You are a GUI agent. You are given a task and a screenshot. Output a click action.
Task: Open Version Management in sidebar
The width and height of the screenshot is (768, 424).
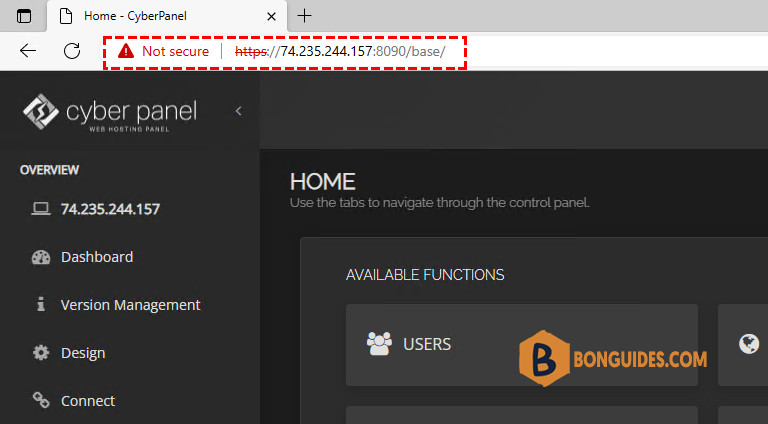(x=130, y=305)
